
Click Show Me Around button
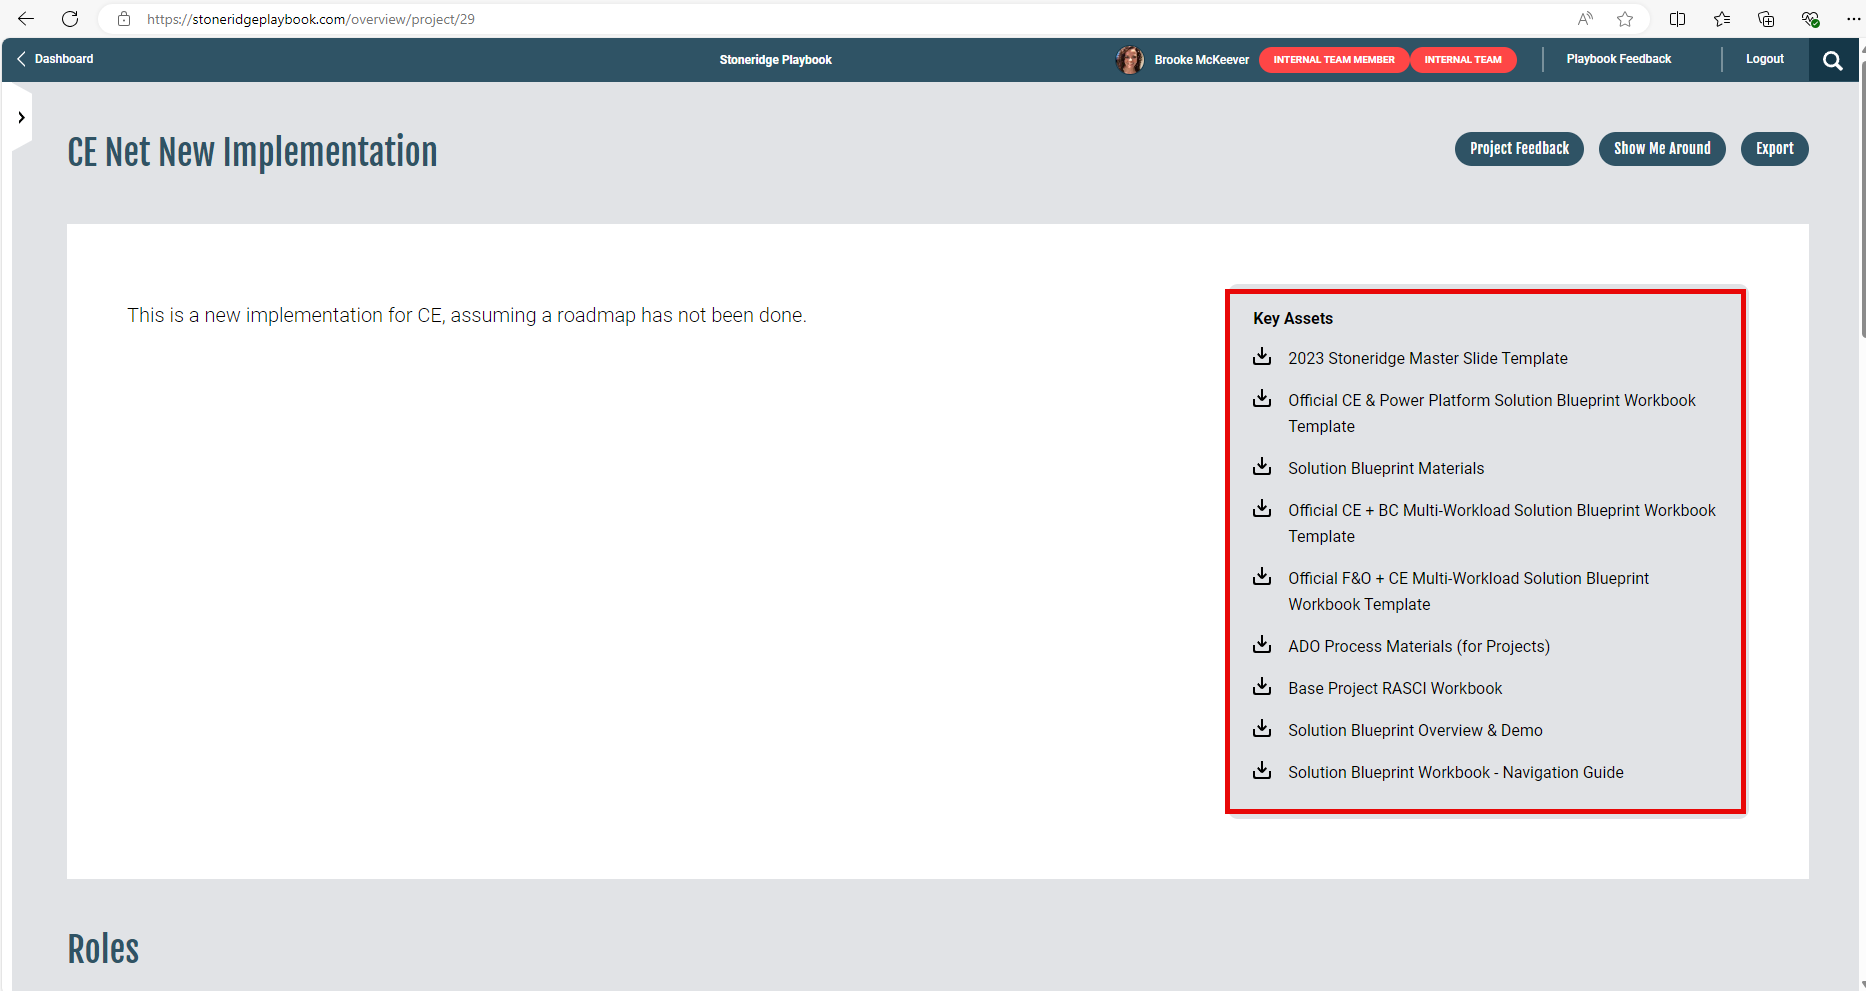[x=1662, y=149]
